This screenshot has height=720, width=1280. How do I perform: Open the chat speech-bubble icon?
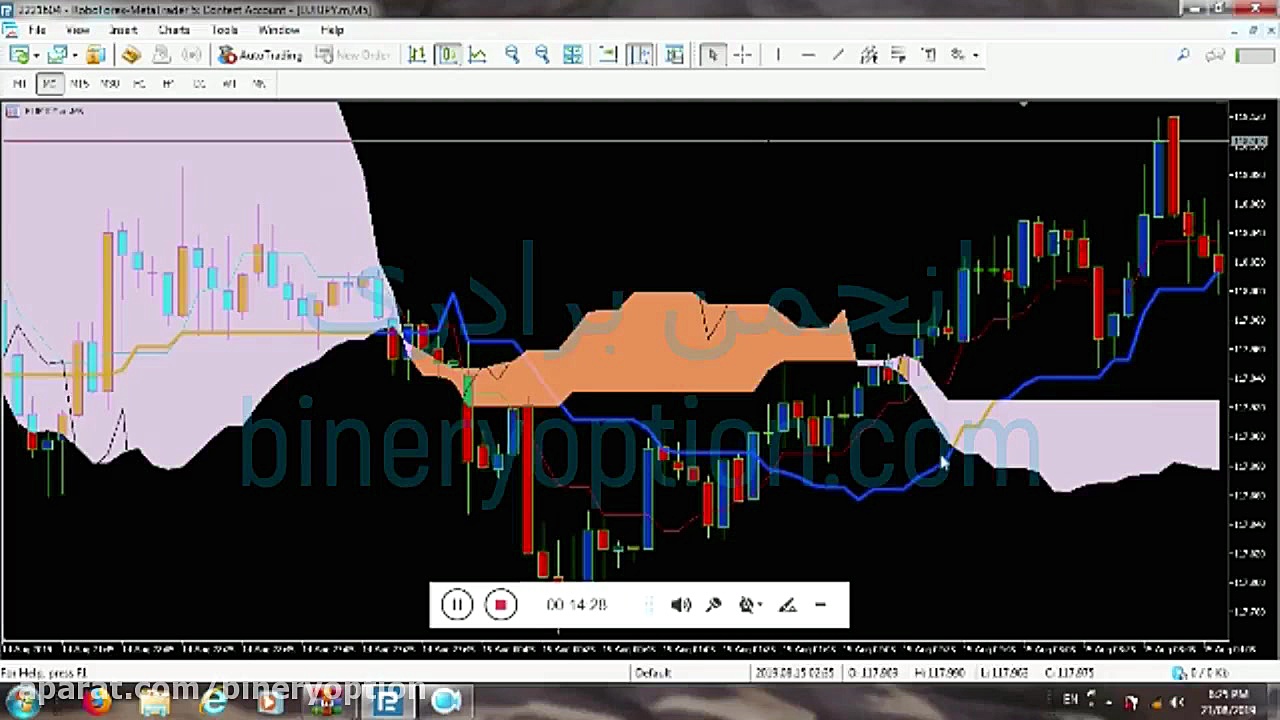click(1215, 55)
